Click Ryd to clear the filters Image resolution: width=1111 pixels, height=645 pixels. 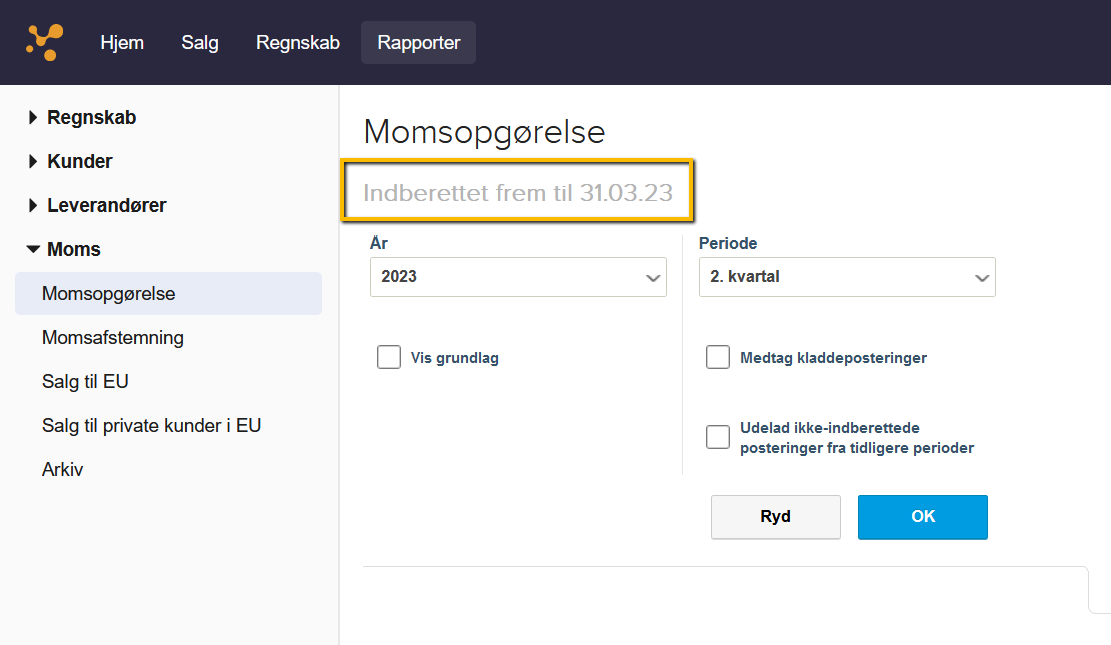point(775,517)
